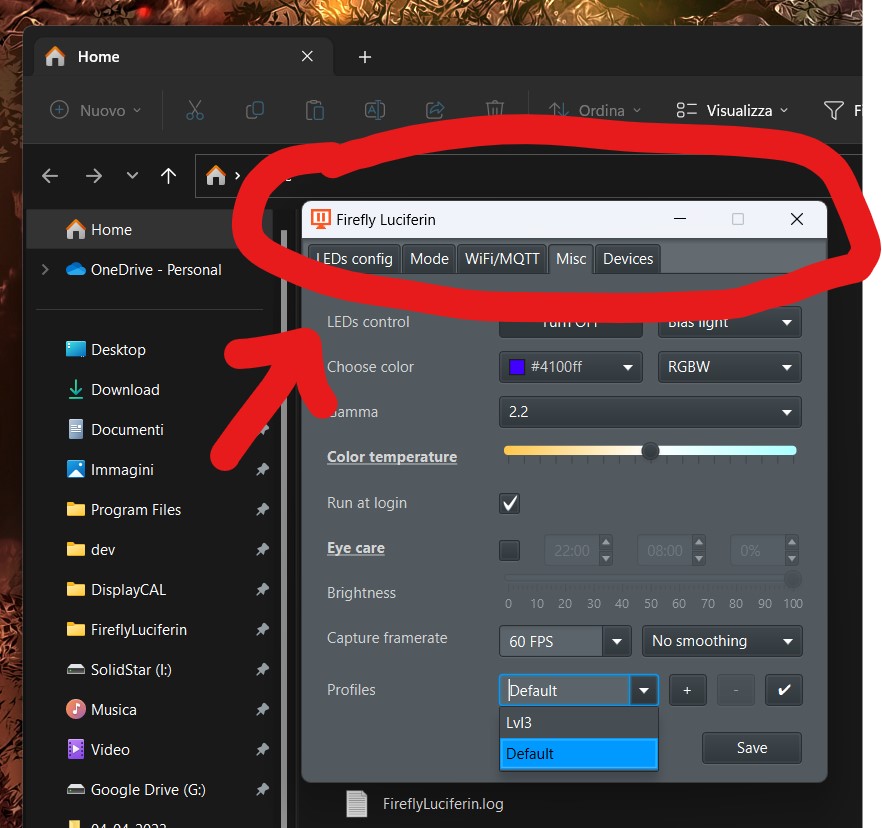Switch to the WiFi/MQTT tab
The height and width of the screenshot is (828, 882).
pos(502,259)
